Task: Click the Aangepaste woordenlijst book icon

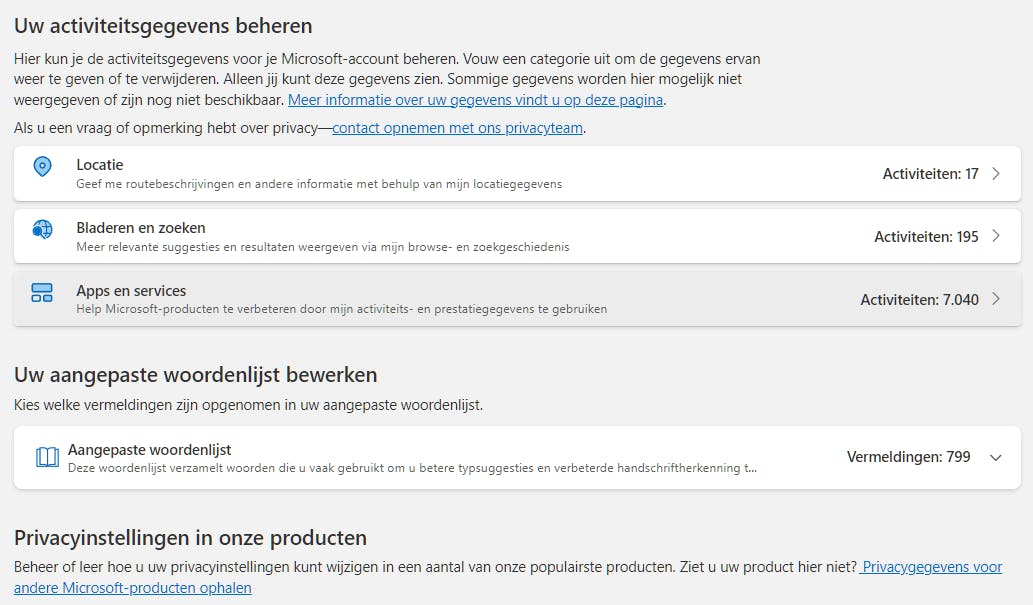Action: coord(47,457)
